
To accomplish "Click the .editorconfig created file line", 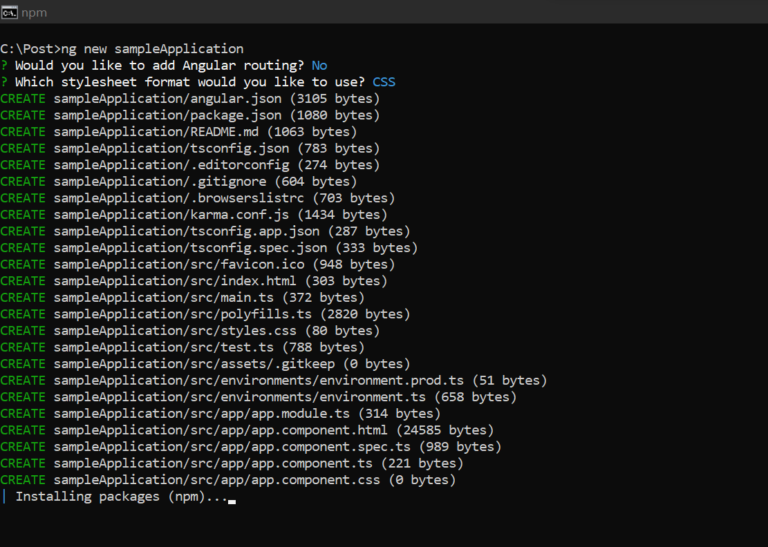I will tap(190, 165).
